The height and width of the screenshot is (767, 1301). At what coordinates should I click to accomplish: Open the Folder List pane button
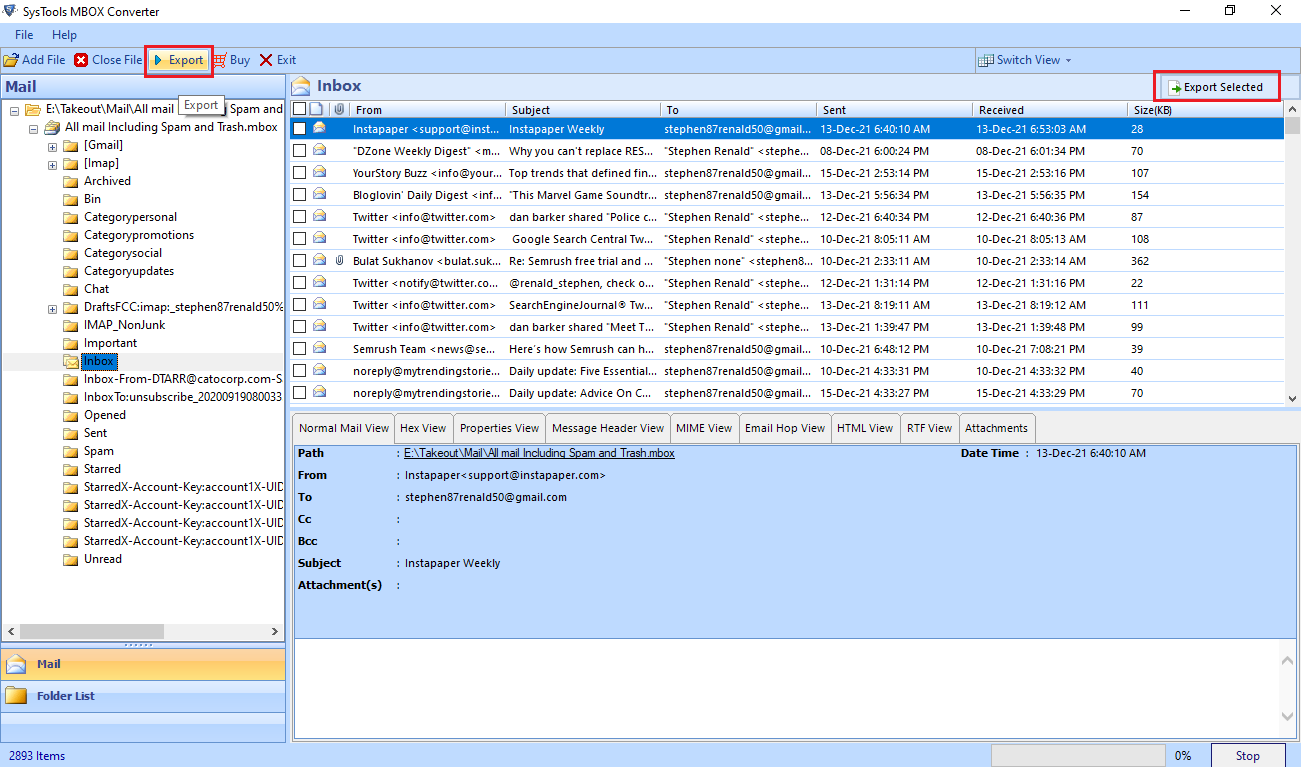click(x=143, y=696)
